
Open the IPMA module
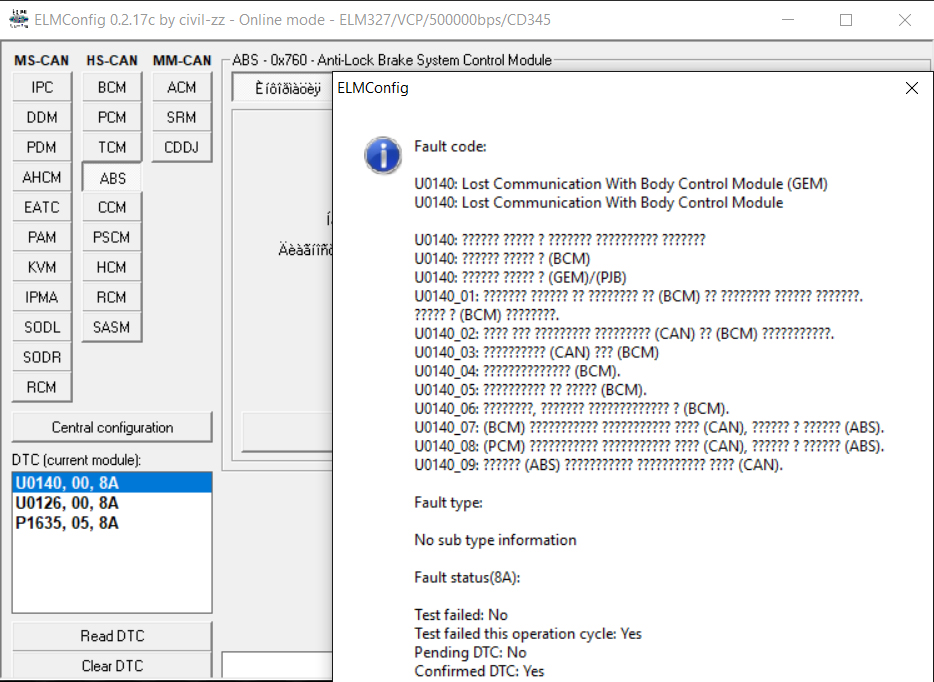(42, 297)
